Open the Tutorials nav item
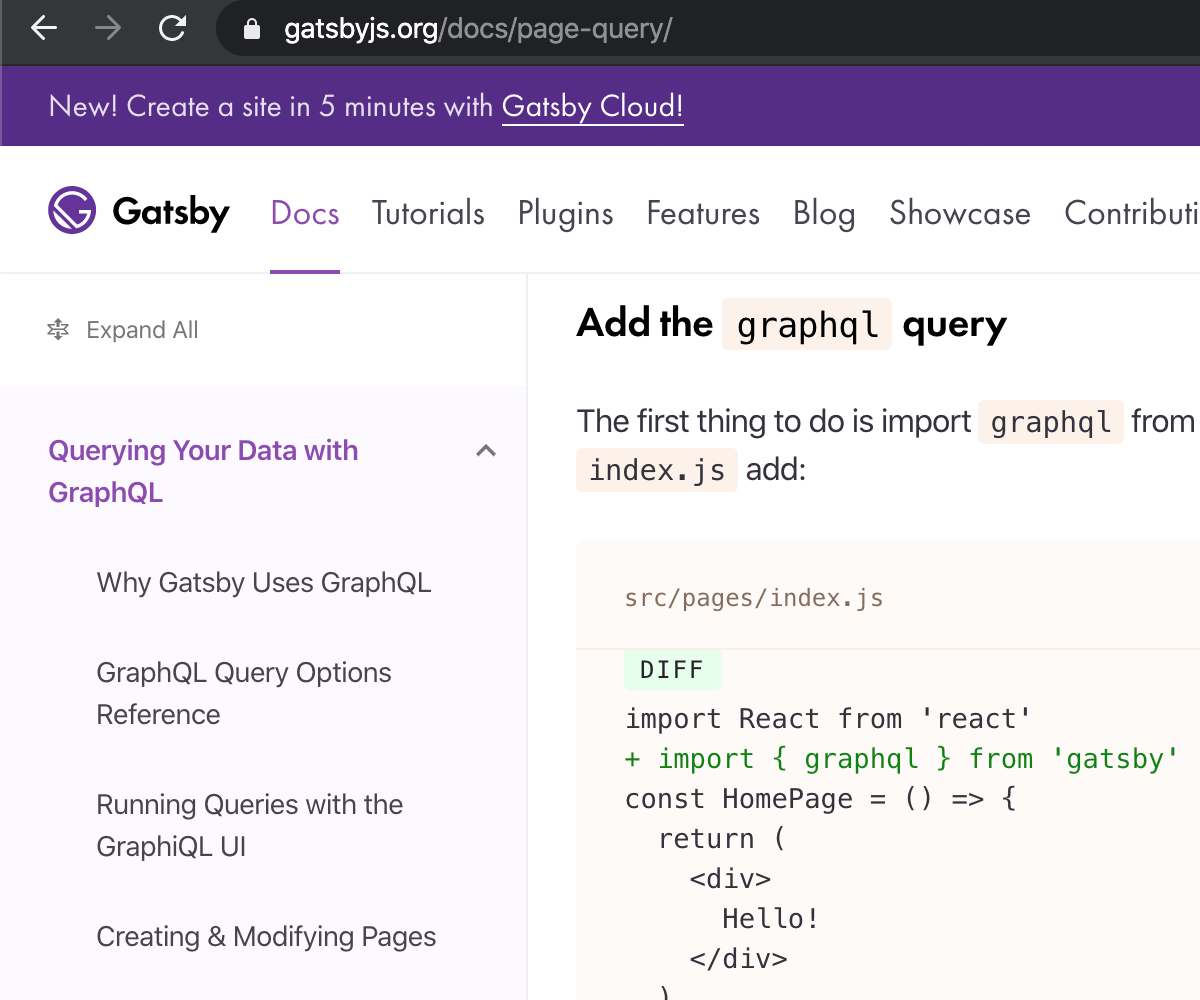The height and width of the screenshot is (1000, 1200). tap(428, 213)
